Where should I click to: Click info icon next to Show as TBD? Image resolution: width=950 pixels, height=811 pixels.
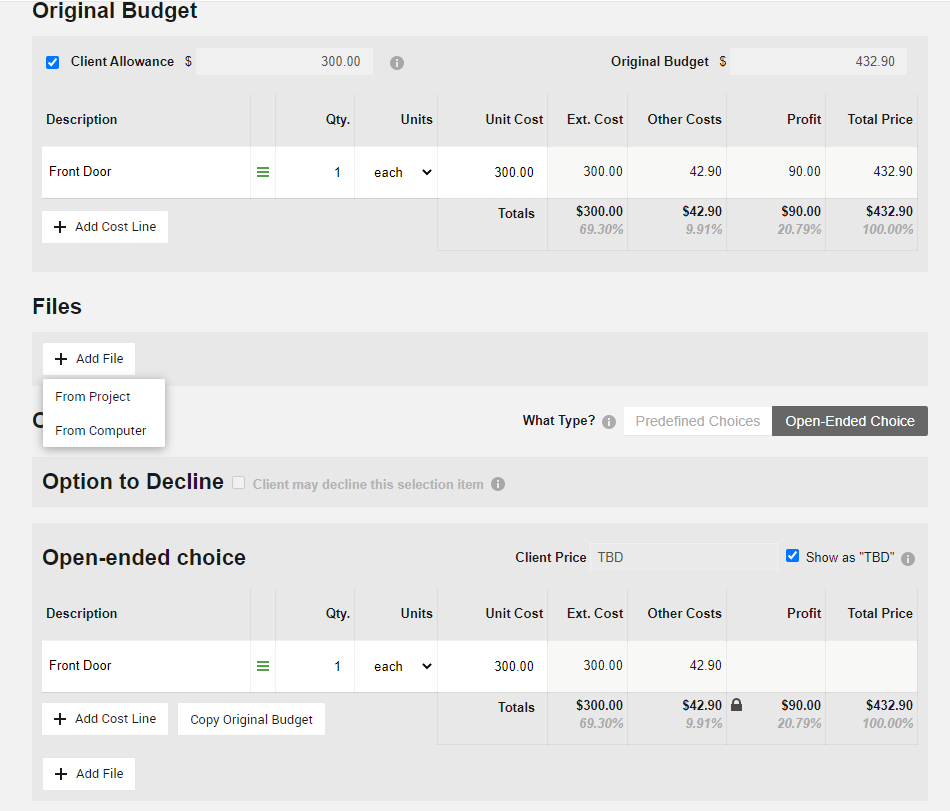click(908, 559)
